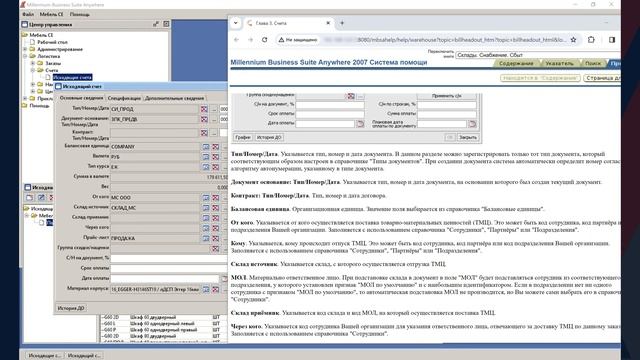The width and height of the screenshot is (640, 360).
Task: Select Рабочий стол in the tree
Action: (52, 42)
